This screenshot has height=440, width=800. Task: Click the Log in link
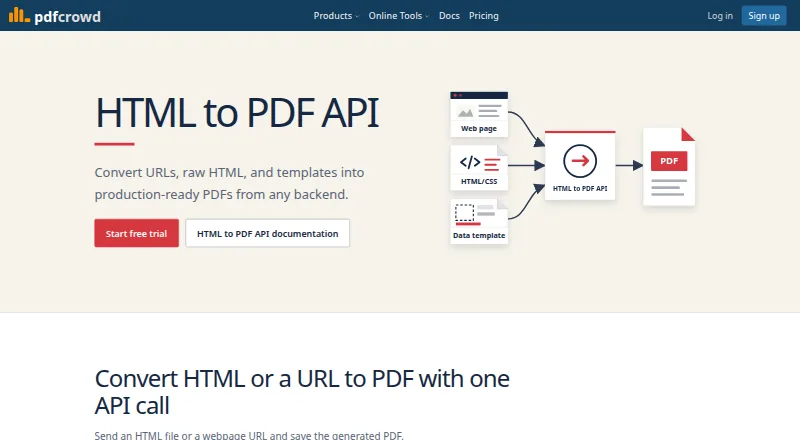click(x=720, y=16)
